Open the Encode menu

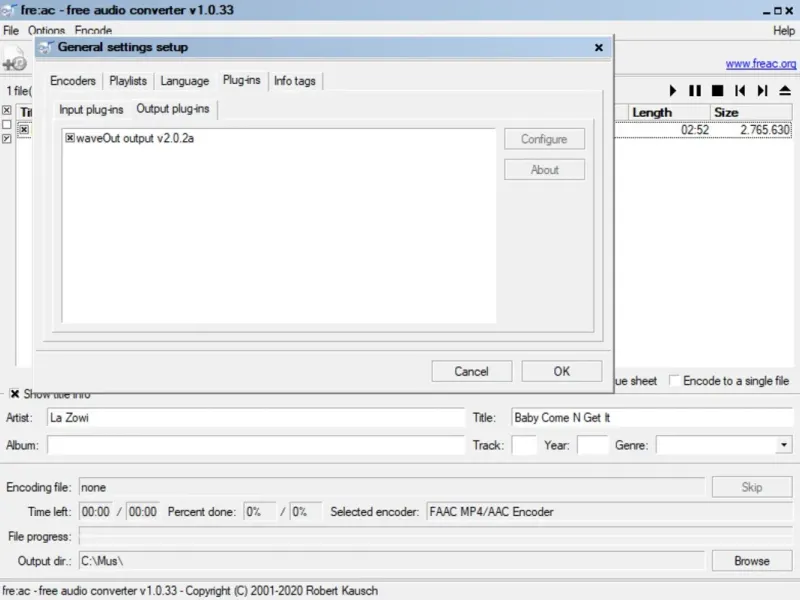[93, 31]
